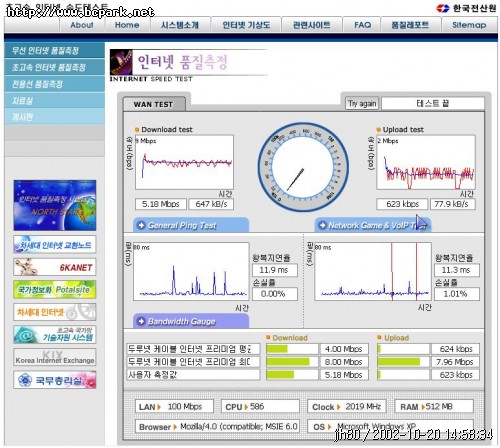Click the Bandwidth Gauge label
The width and height of the screenshot is (500, 448).
point(182,321)
